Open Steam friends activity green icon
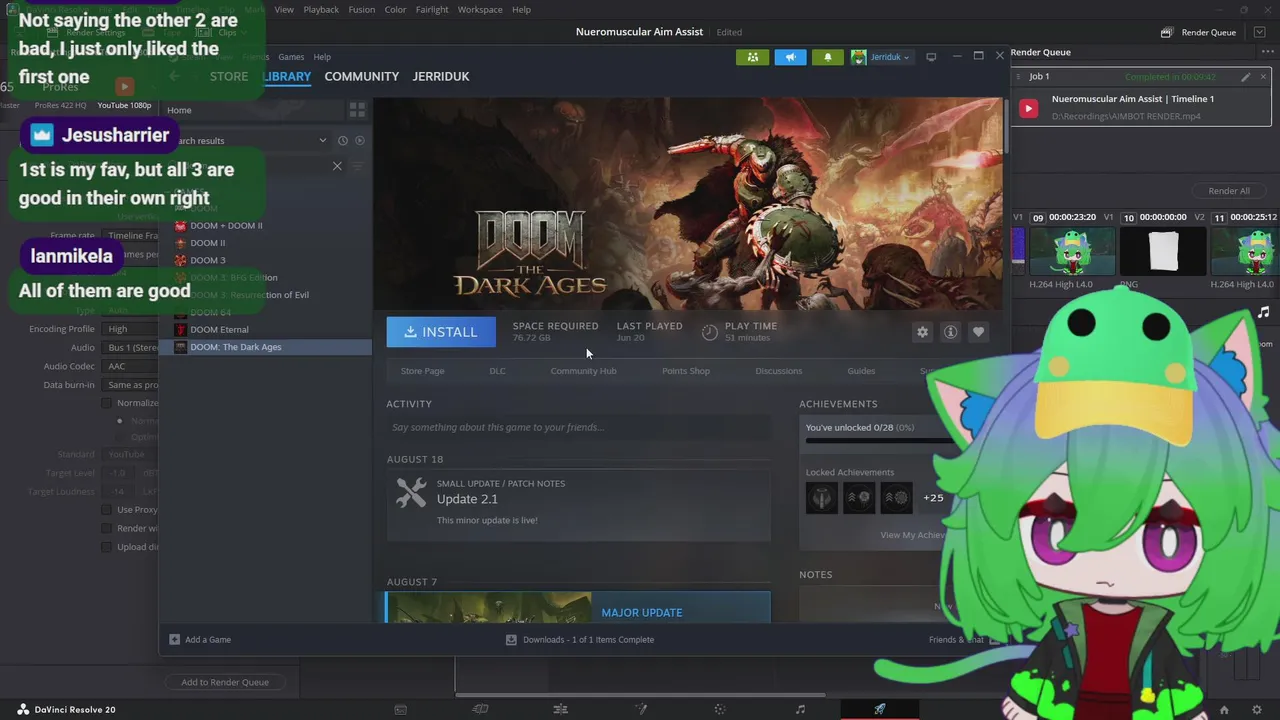This screenshot has width=1280, height=720. pos(752,57)
